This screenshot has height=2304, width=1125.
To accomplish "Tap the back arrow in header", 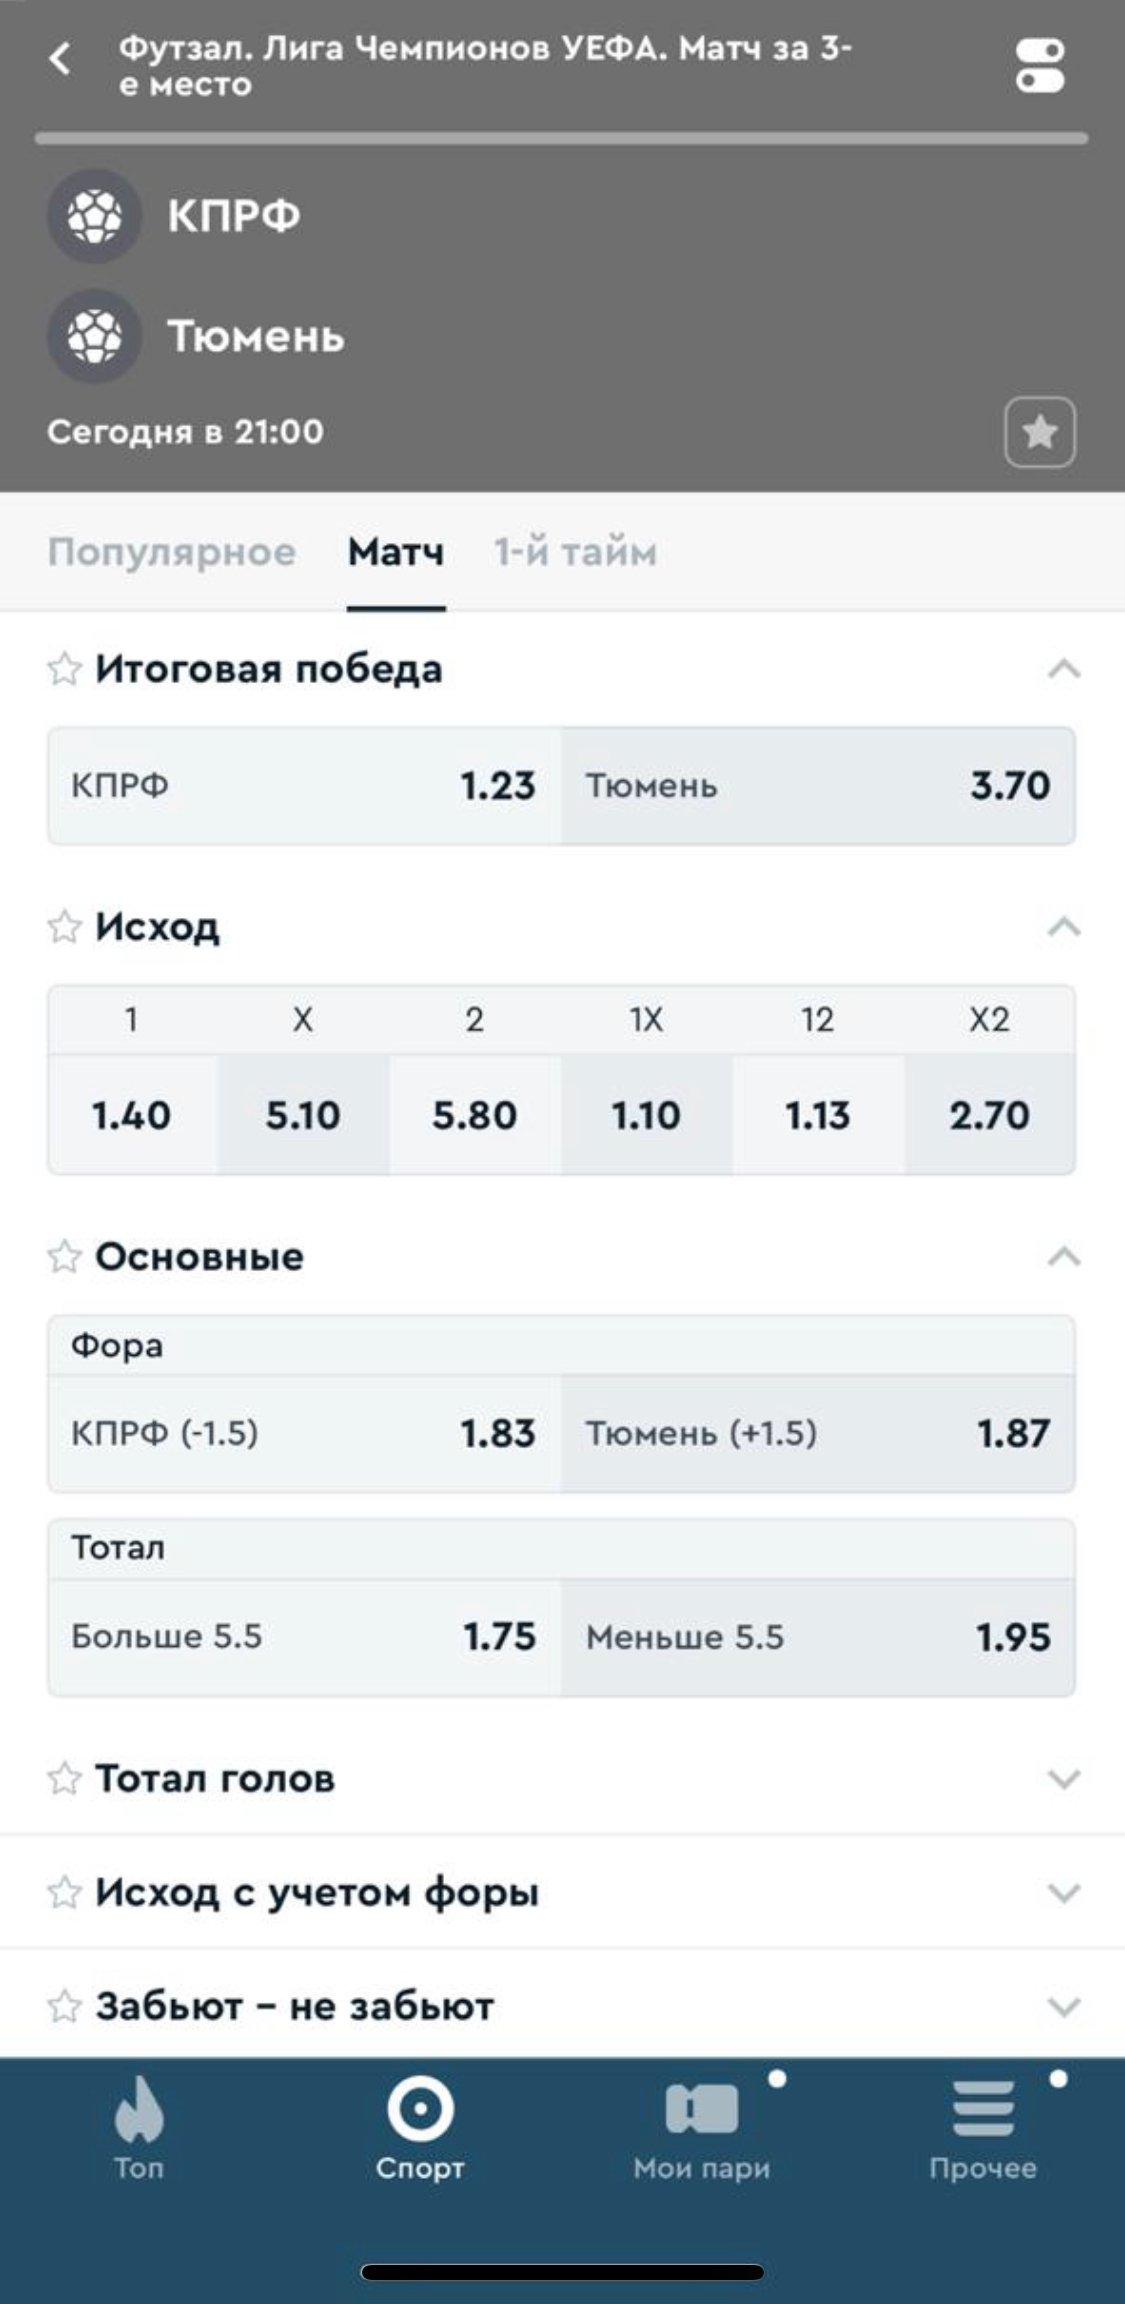I will [61, 59].
